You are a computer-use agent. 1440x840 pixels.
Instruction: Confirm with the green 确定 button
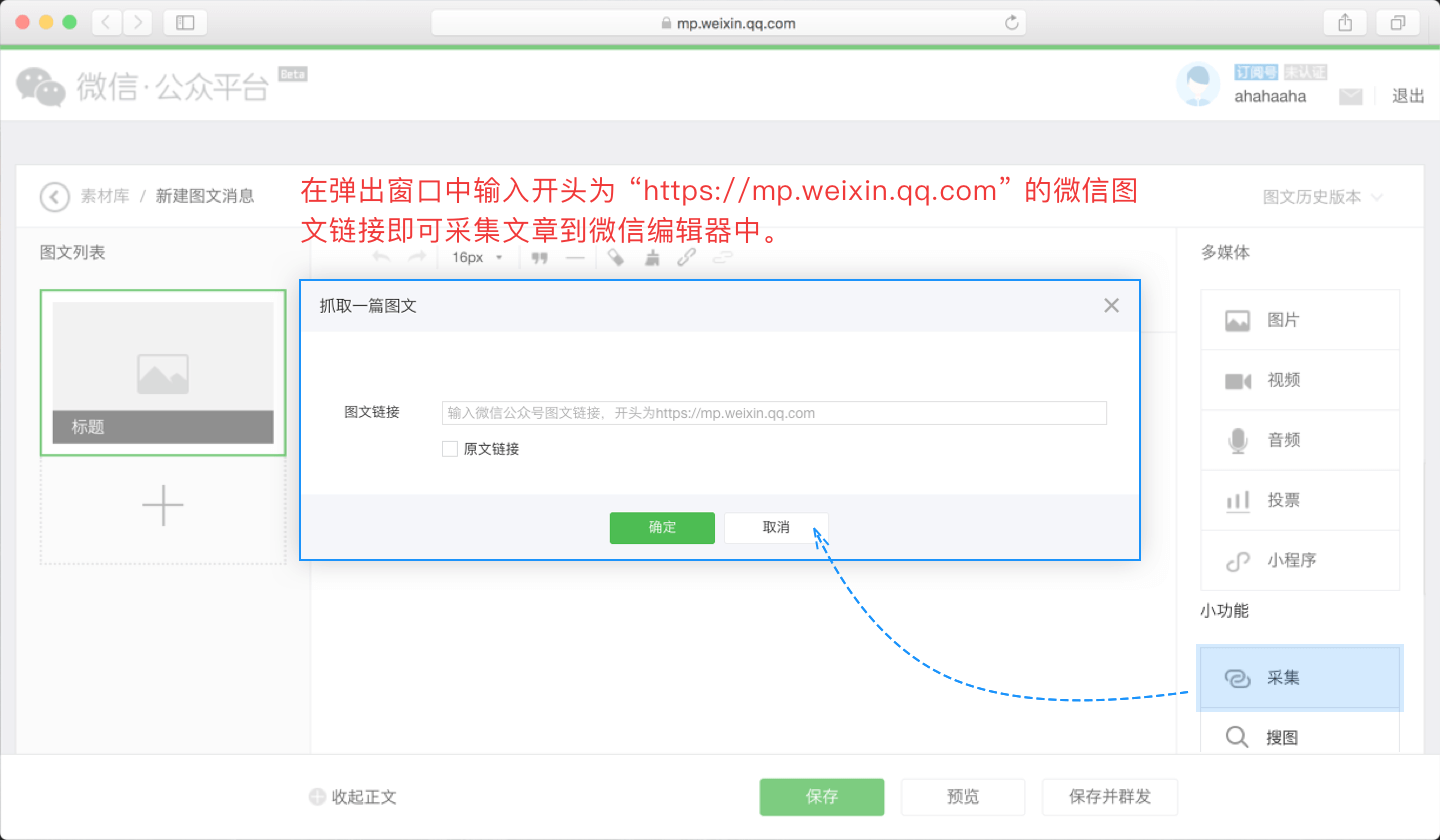pyautogui.click(x=662, y=528)
